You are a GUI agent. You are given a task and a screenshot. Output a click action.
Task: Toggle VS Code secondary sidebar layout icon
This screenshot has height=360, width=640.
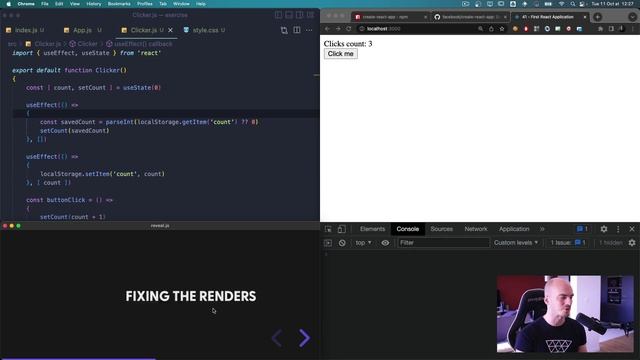tap(300, 15)
